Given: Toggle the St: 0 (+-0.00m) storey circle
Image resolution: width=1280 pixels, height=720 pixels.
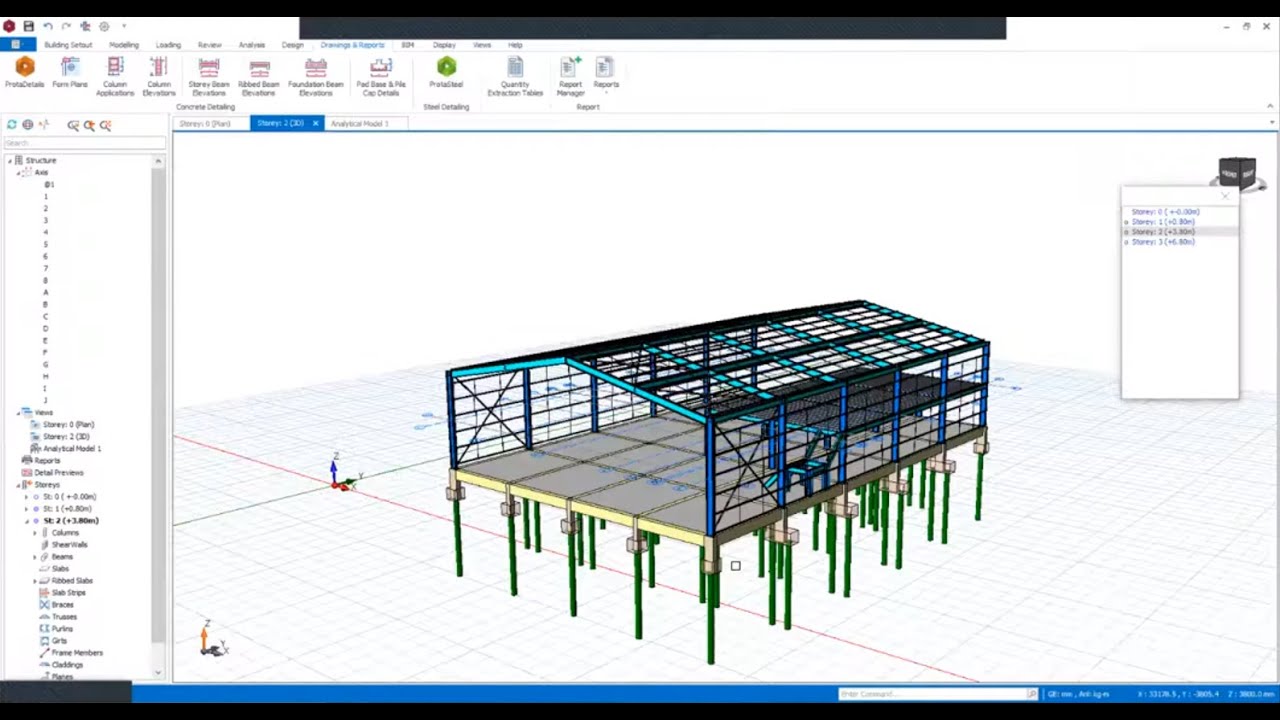Looking at the screenshot, I should pyautogui.click(x=37, y=497).
